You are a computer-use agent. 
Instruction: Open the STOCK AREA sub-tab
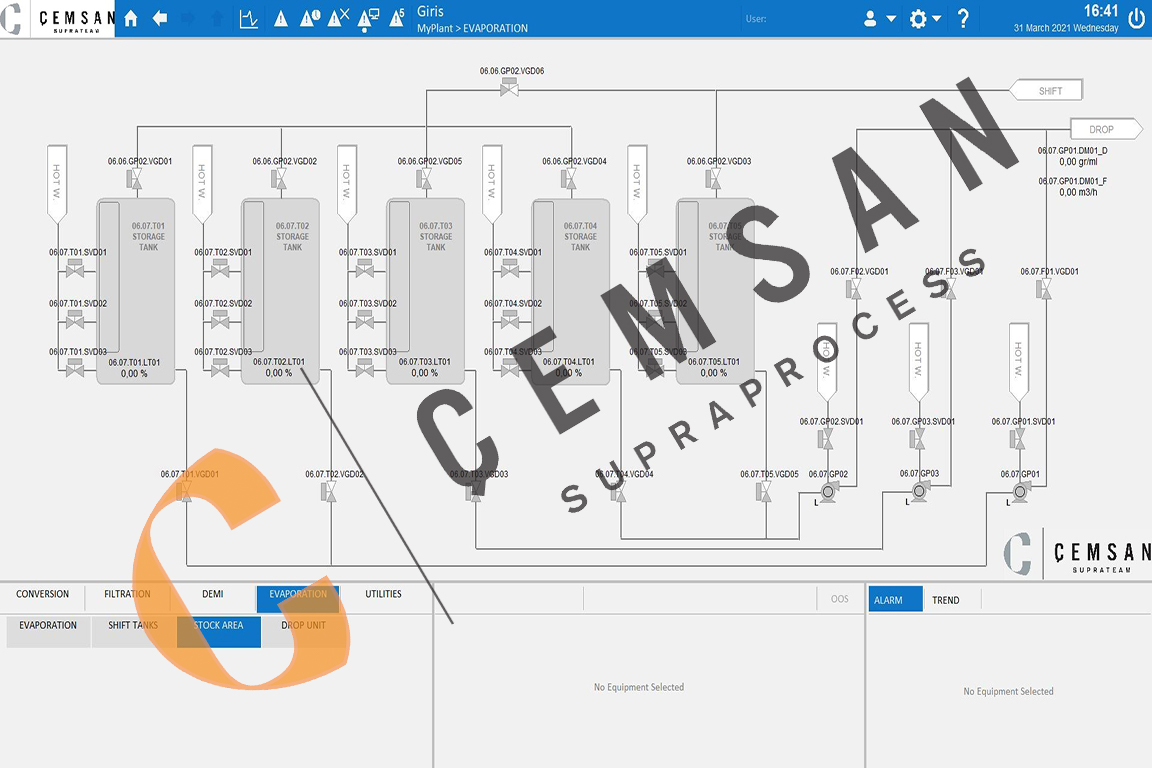(x=219, y=631)
